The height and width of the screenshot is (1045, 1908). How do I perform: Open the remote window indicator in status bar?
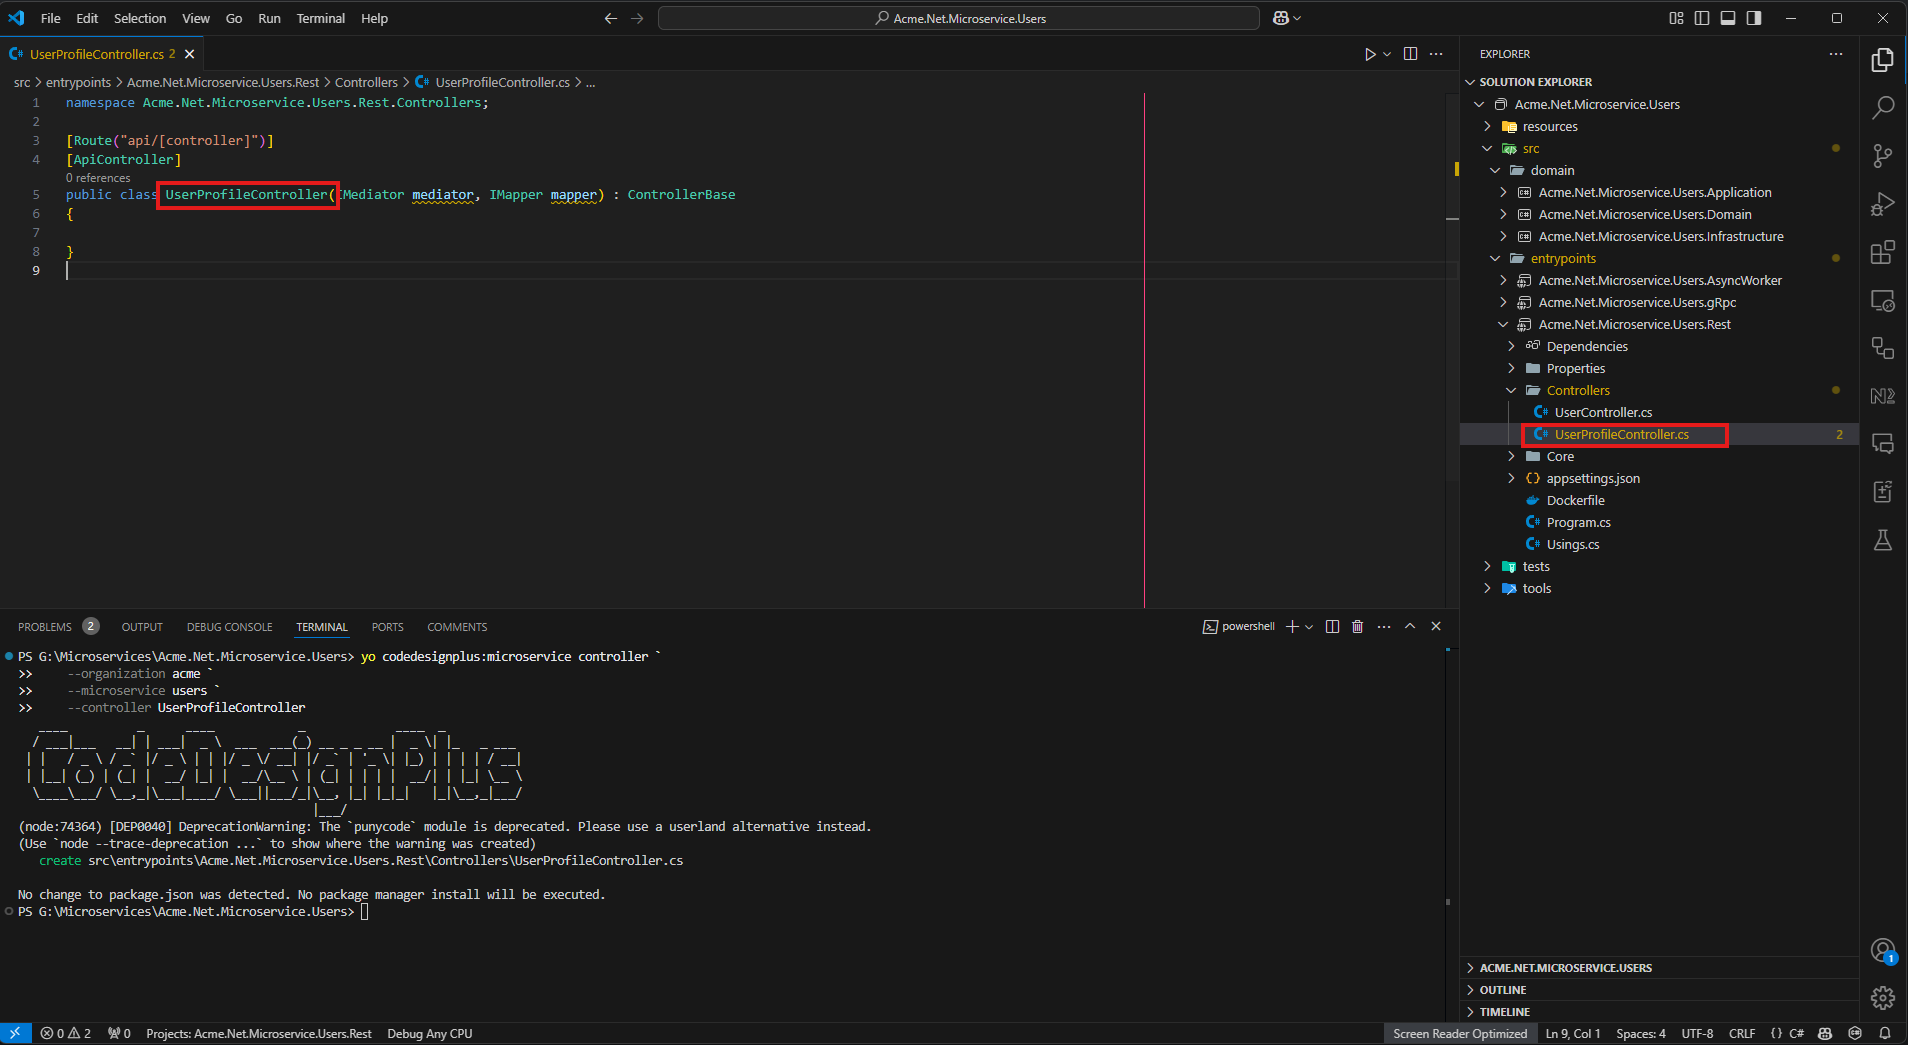click(15, 1033)
